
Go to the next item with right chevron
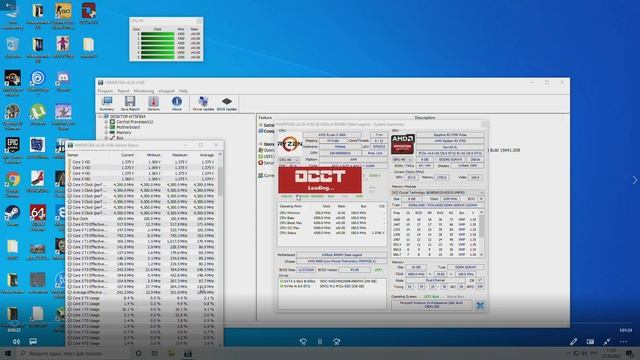point(635,180)
